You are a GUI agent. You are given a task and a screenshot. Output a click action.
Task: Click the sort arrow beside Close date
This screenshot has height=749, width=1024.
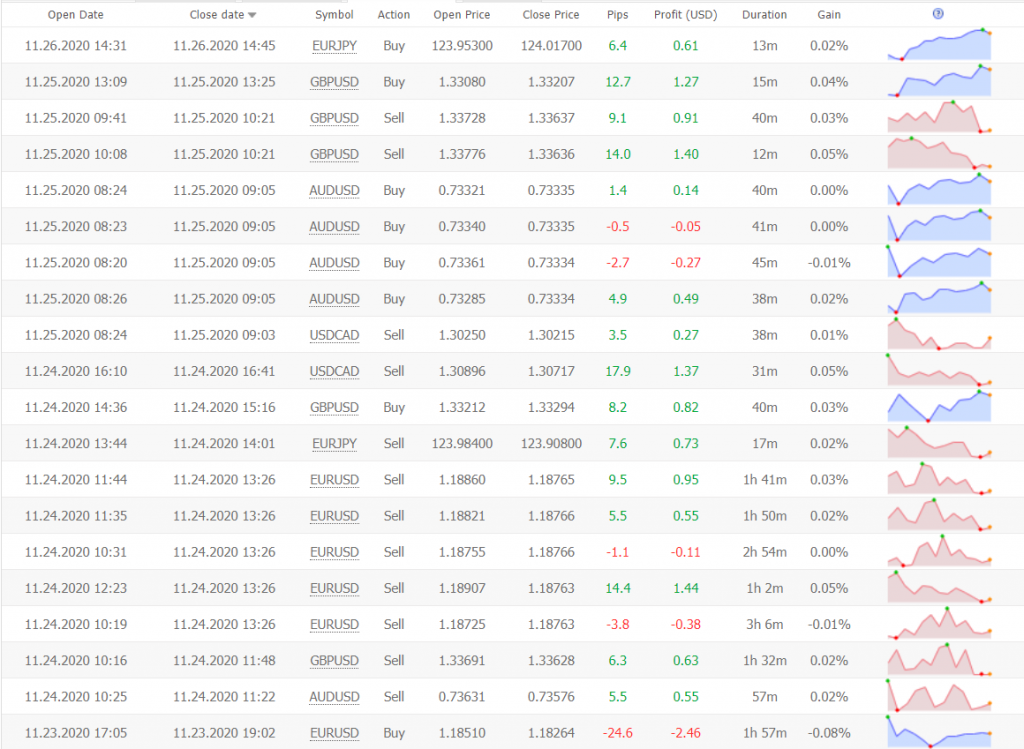(x=252, y=15)
